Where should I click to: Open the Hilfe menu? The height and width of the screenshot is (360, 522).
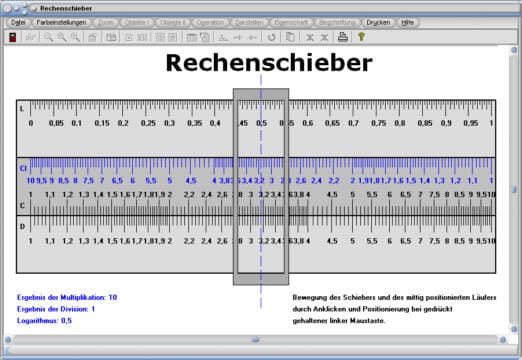408,22
